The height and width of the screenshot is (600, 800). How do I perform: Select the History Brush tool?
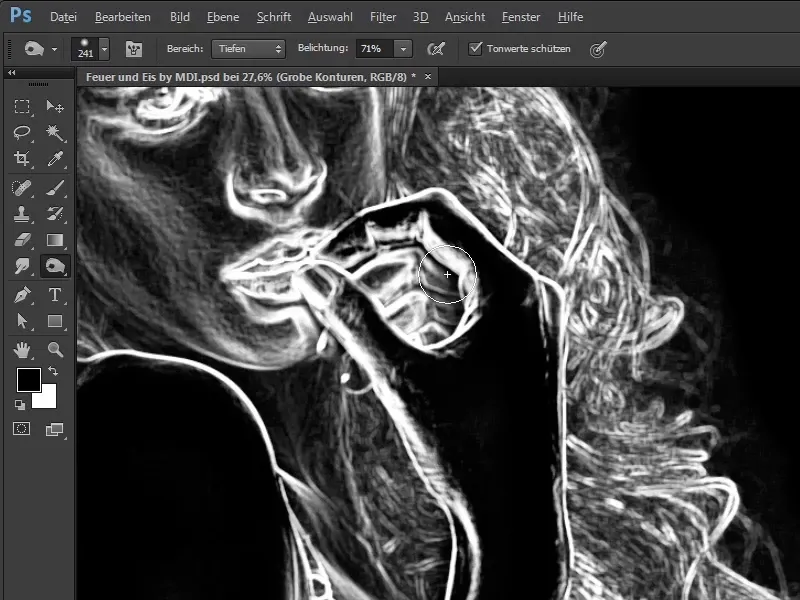tap(55, 214)
